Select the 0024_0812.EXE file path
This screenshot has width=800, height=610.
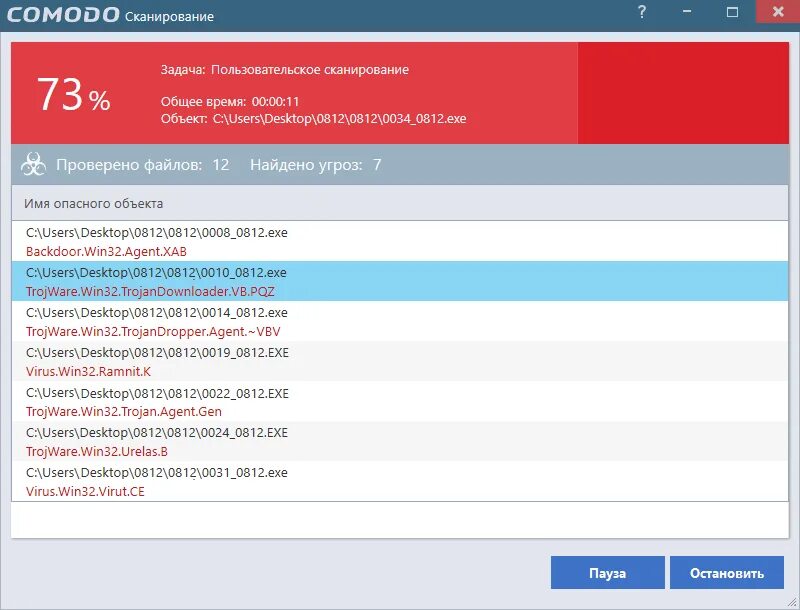(x=157, y=433)
